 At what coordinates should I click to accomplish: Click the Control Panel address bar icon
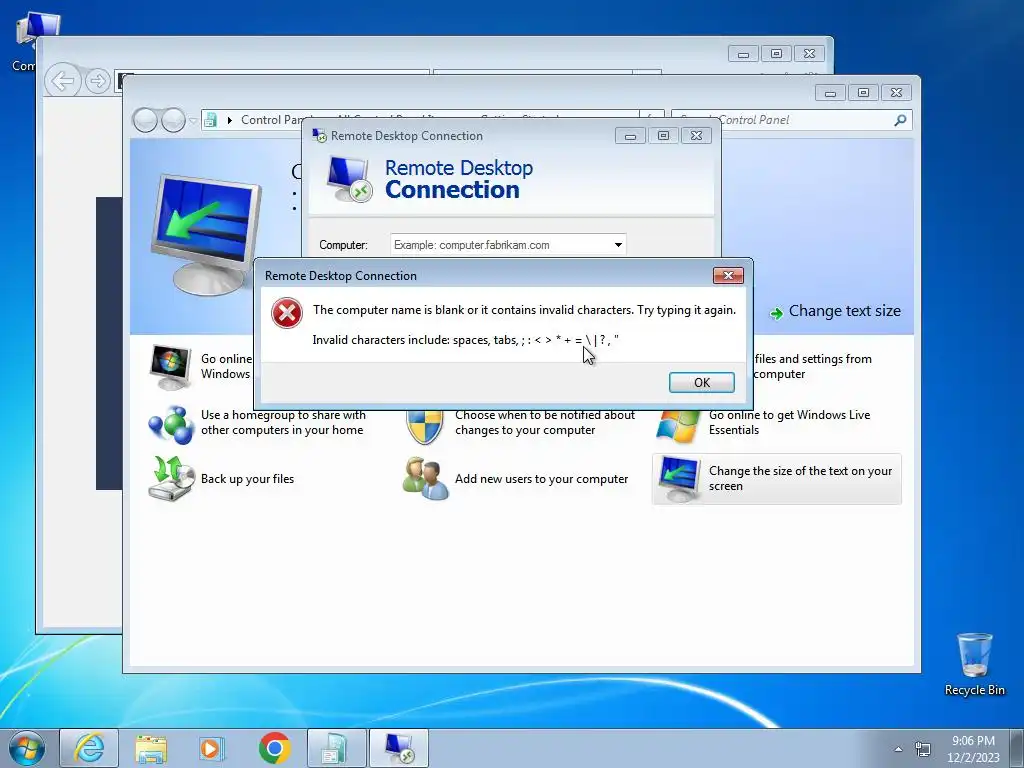210,120
